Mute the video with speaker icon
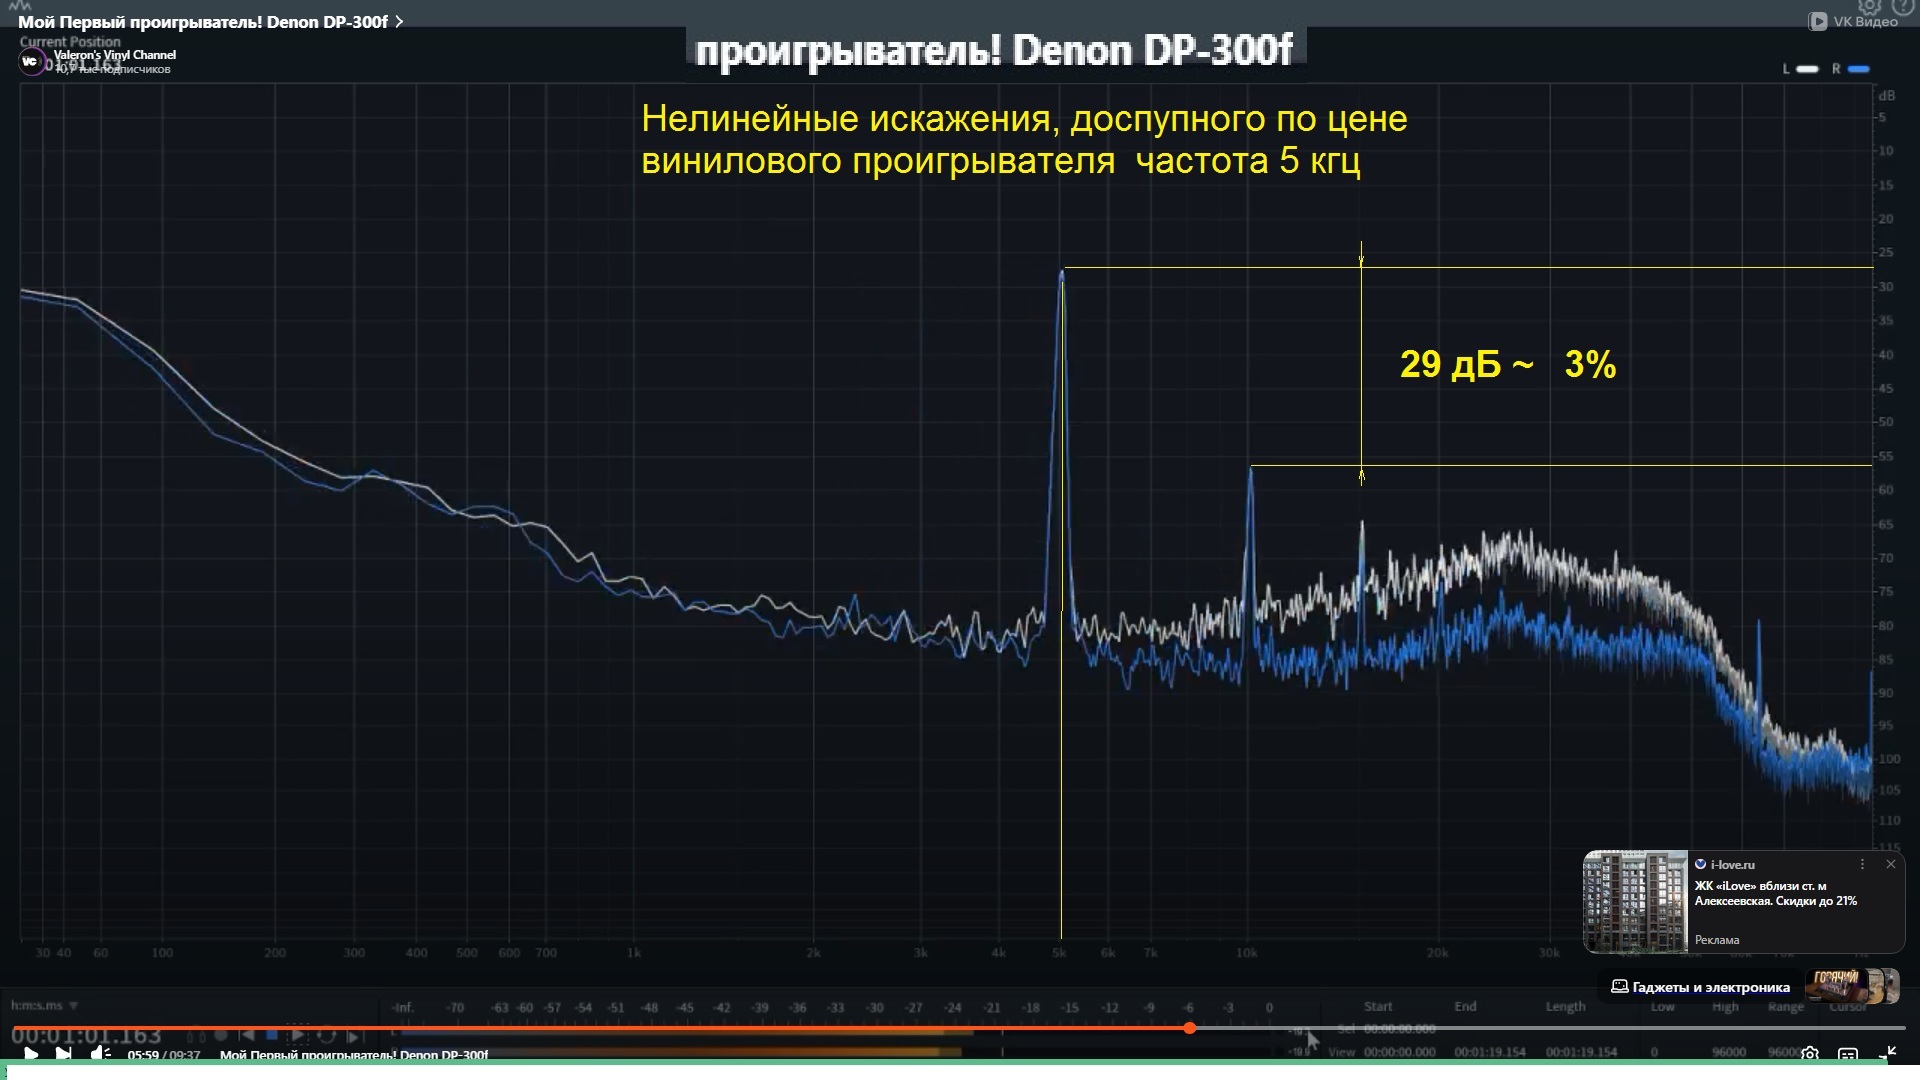 pos(100,1053)
